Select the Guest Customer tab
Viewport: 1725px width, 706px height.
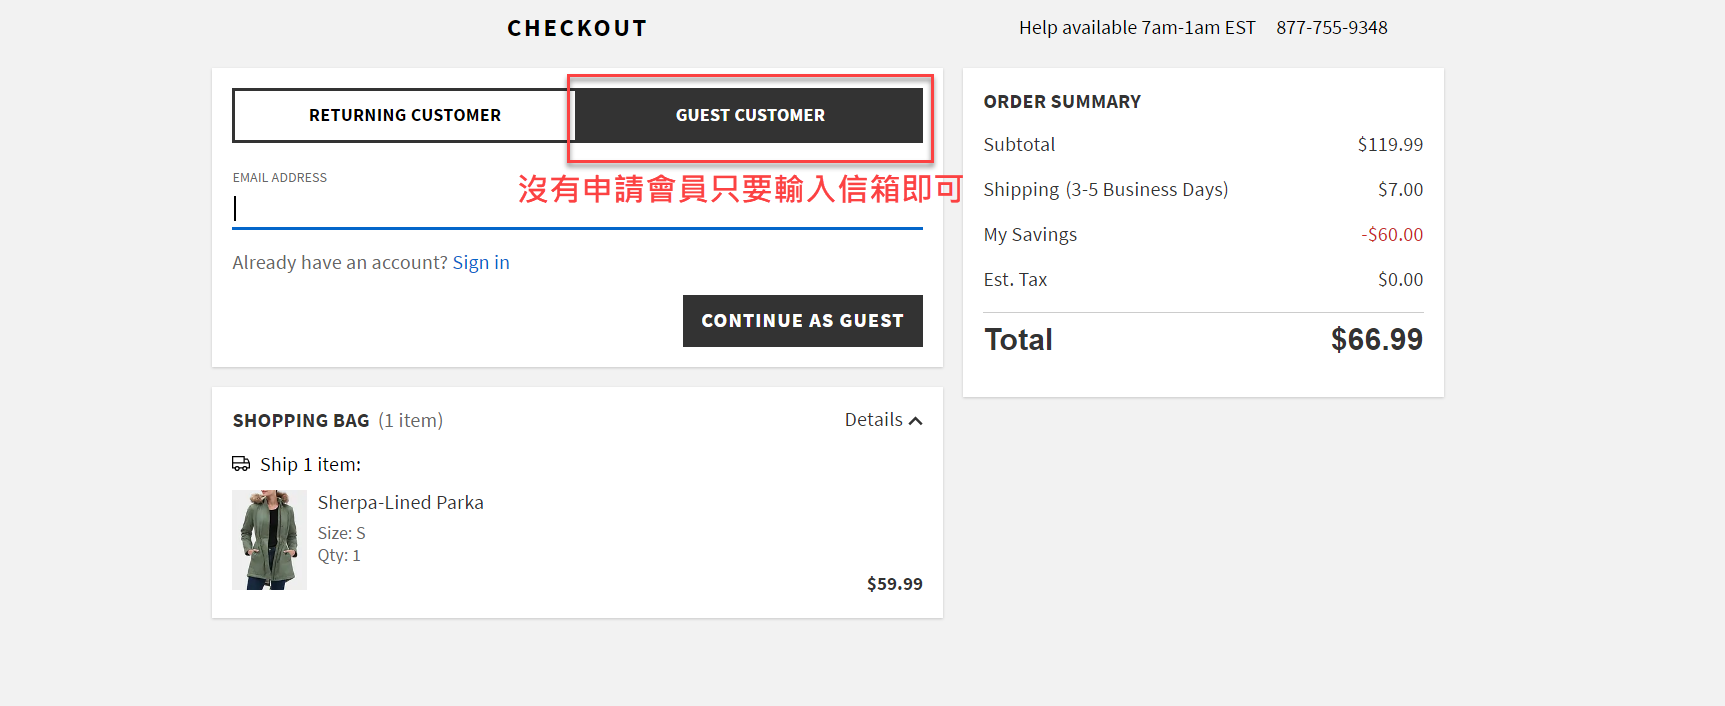[749, 115]
